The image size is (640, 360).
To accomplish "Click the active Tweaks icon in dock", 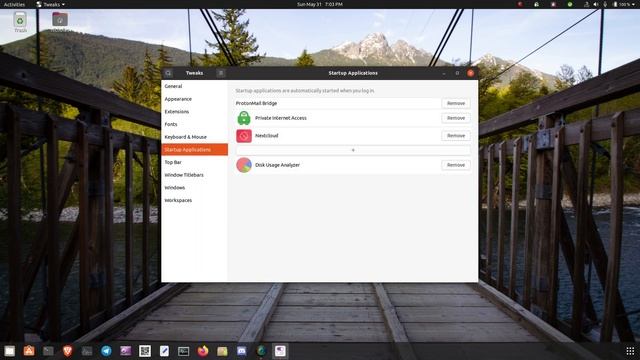I will pyautogui.click(x=280, y=351).
